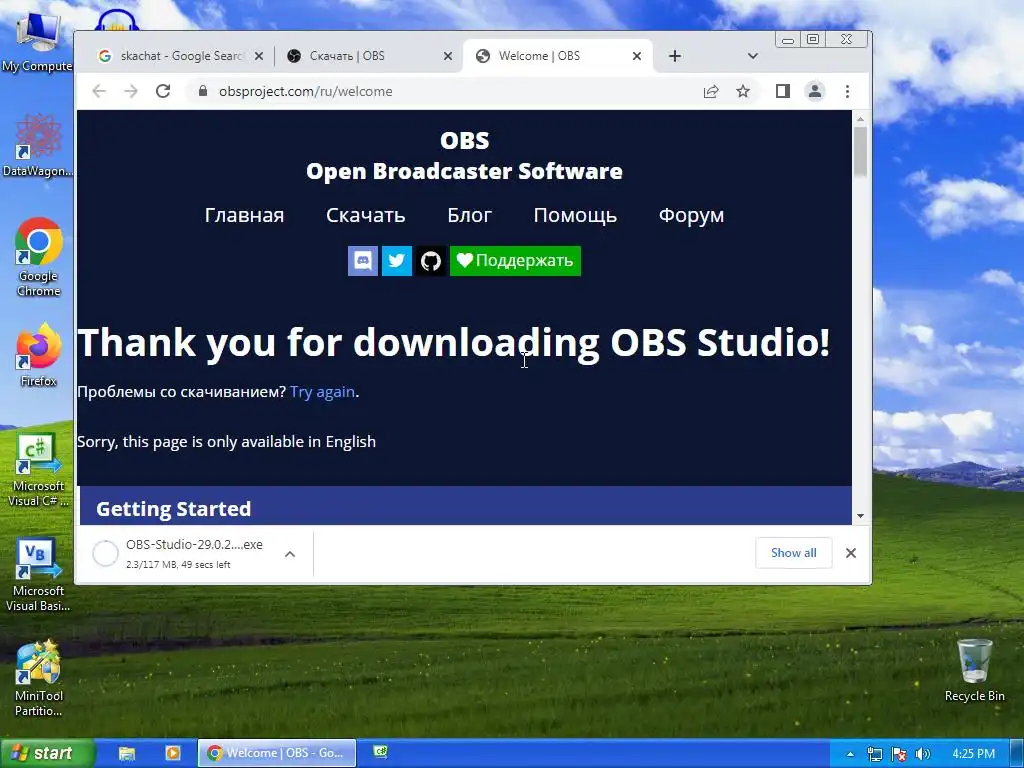1024x768 pixels.
Task: Open a new tab with plus button
Action: coord(675,56)
